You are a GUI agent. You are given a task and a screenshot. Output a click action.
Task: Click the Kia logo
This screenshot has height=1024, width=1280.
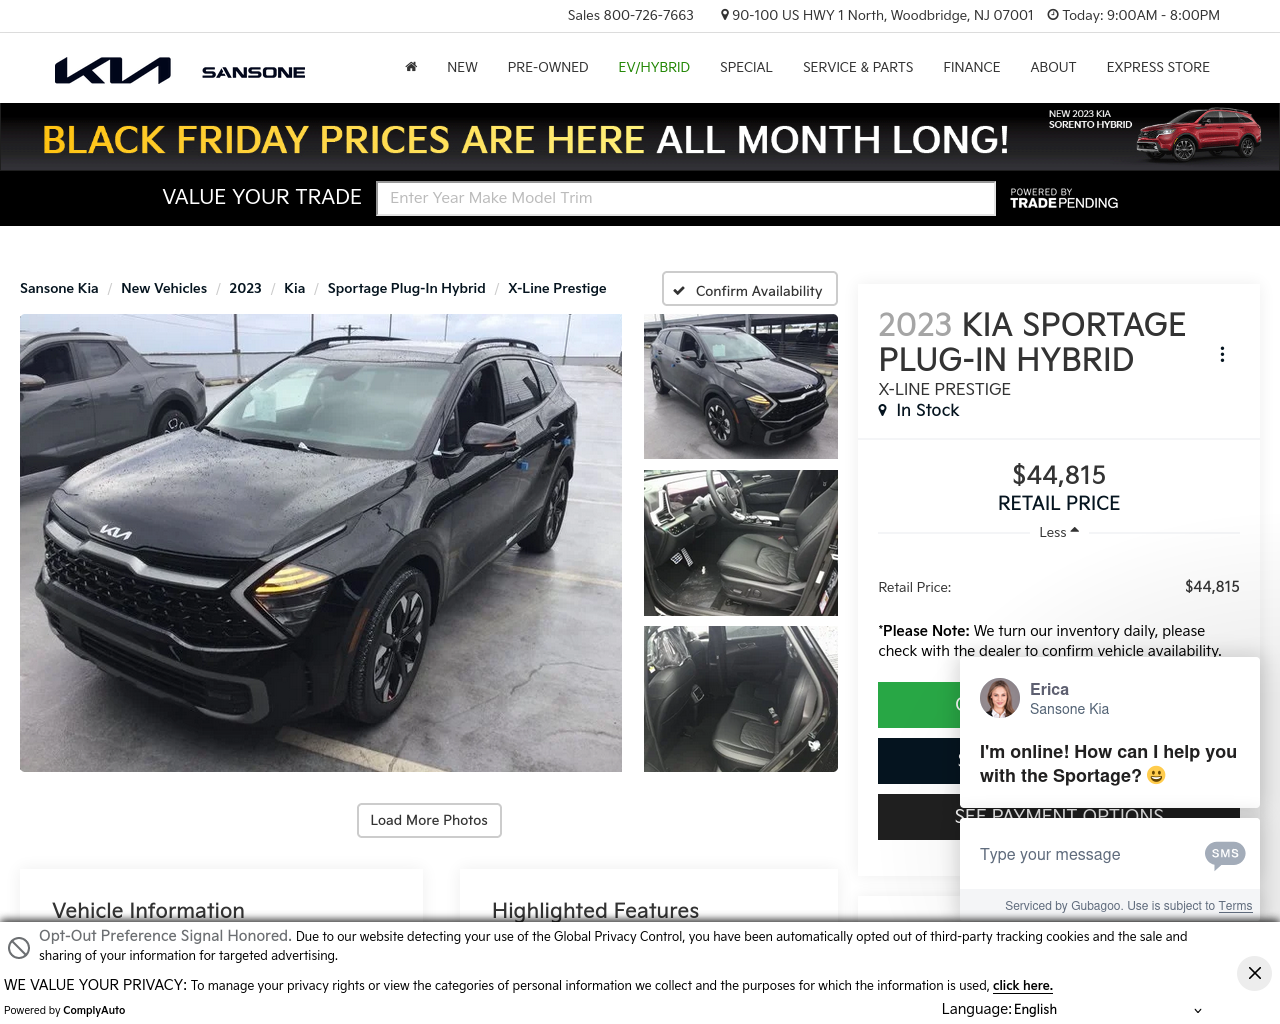113,70
